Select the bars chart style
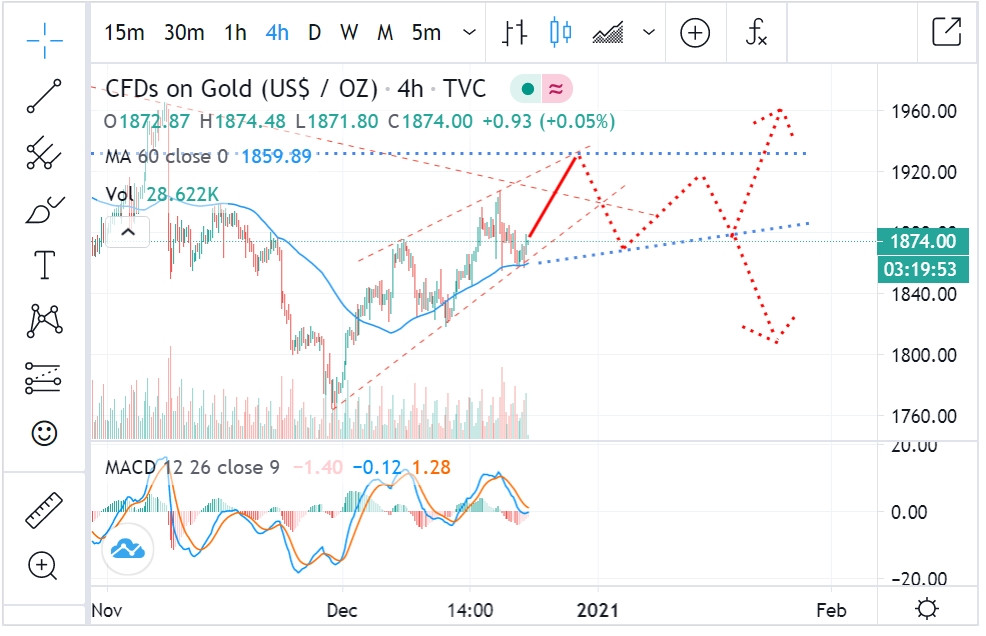The image size is (986, 636). pos(514,33)
